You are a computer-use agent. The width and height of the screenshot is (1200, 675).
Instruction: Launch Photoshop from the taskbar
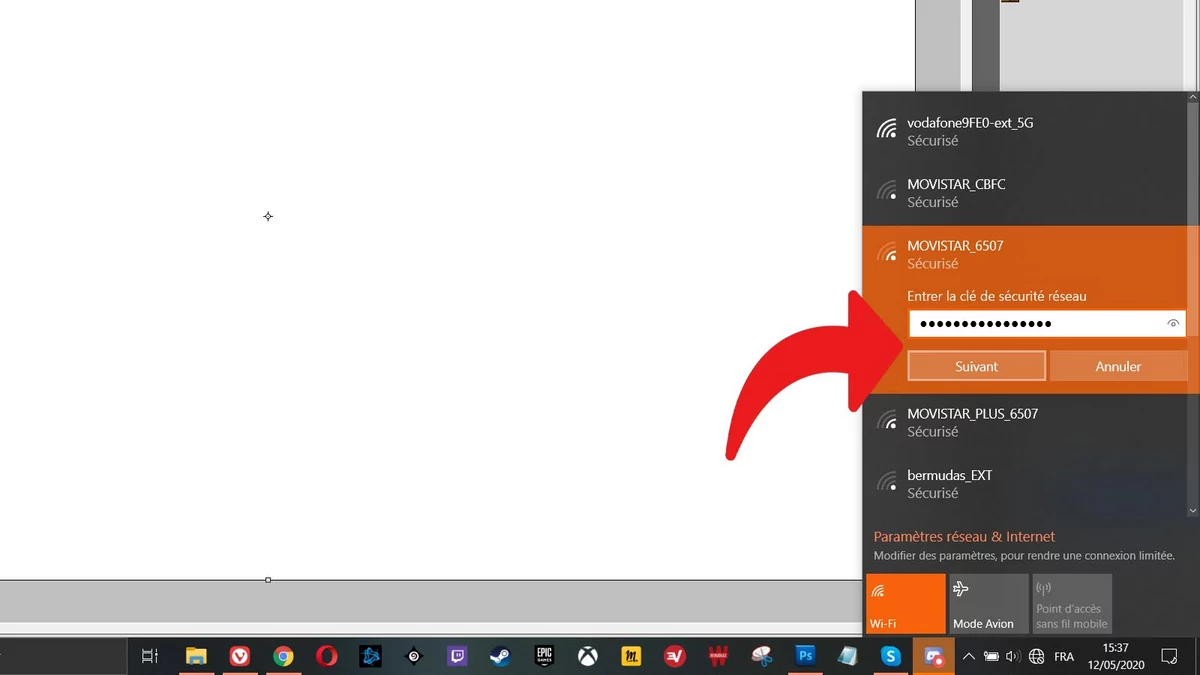tap(805, 657)
